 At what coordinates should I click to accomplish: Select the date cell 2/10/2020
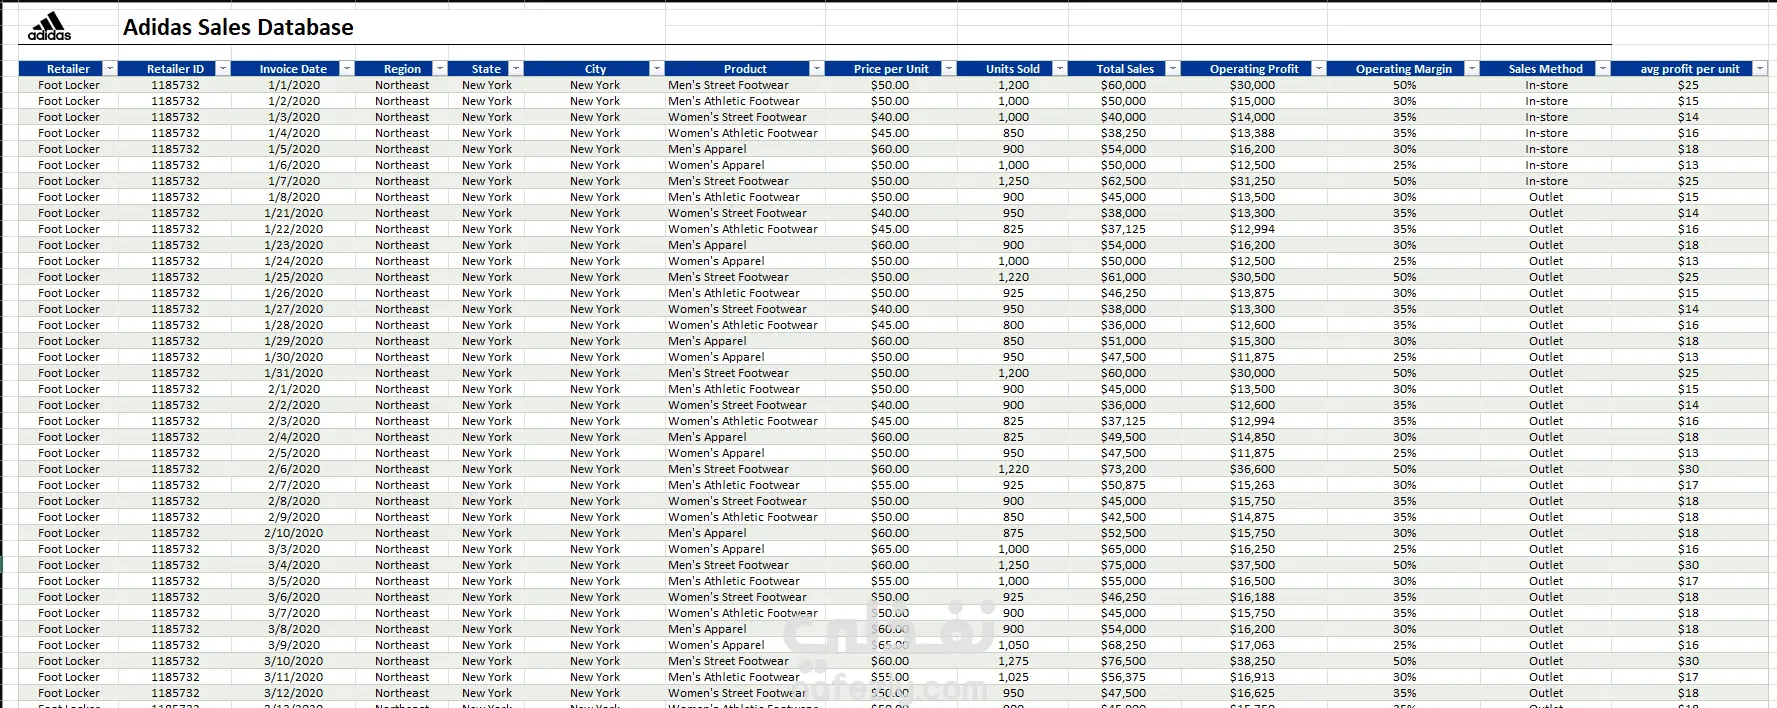(294, 533)
